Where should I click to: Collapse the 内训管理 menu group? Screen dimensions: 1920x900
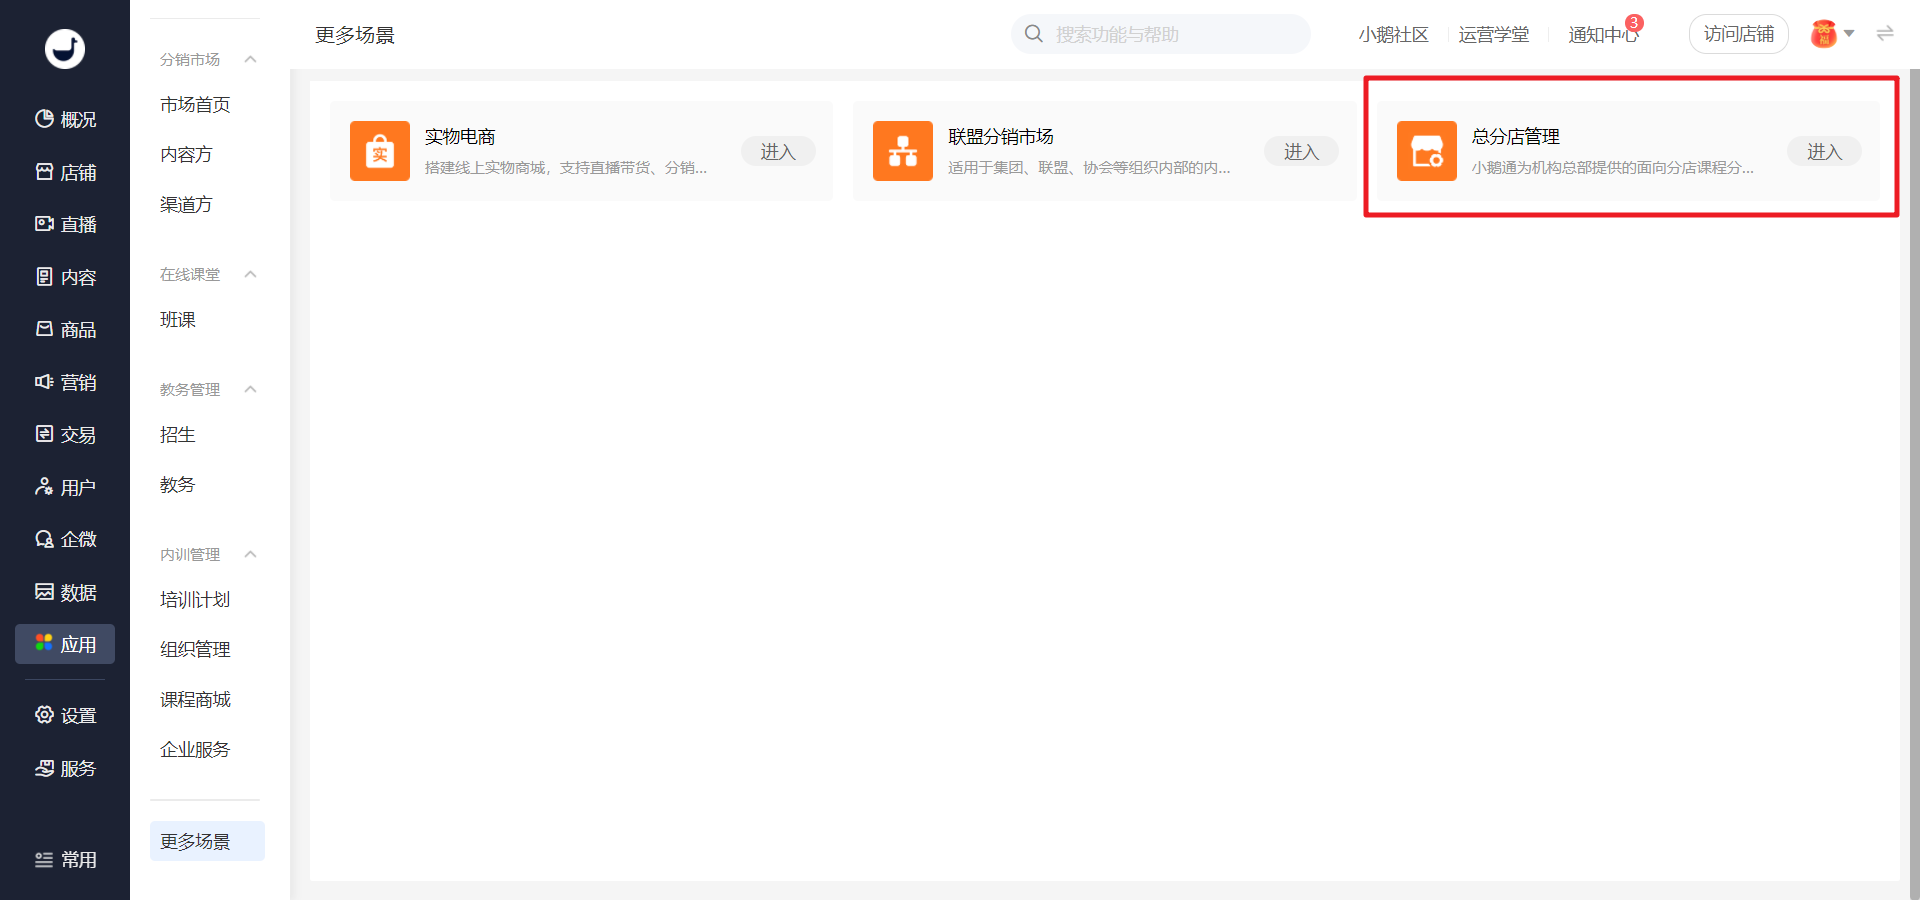pyautogui.click(x=251, y=554)
